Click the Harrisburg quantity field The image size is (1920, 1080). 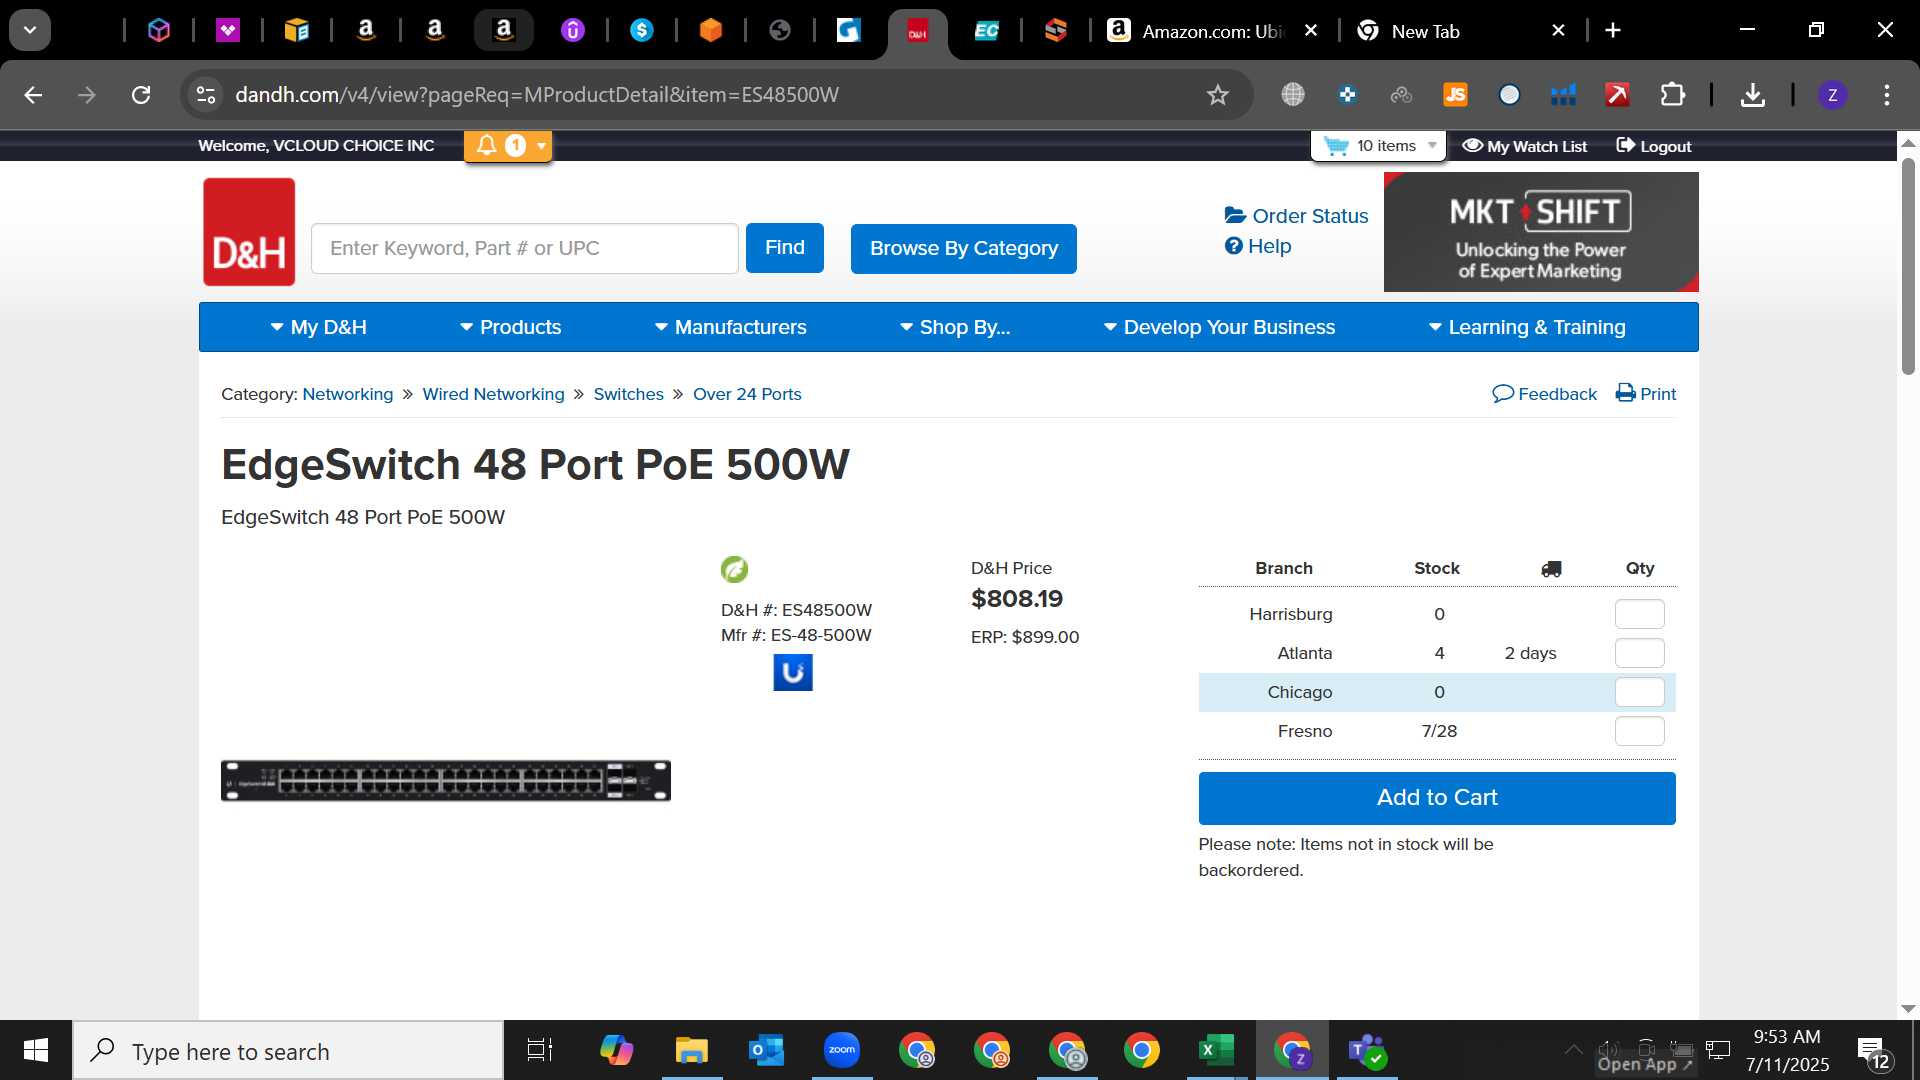(x=1640, y=614)
